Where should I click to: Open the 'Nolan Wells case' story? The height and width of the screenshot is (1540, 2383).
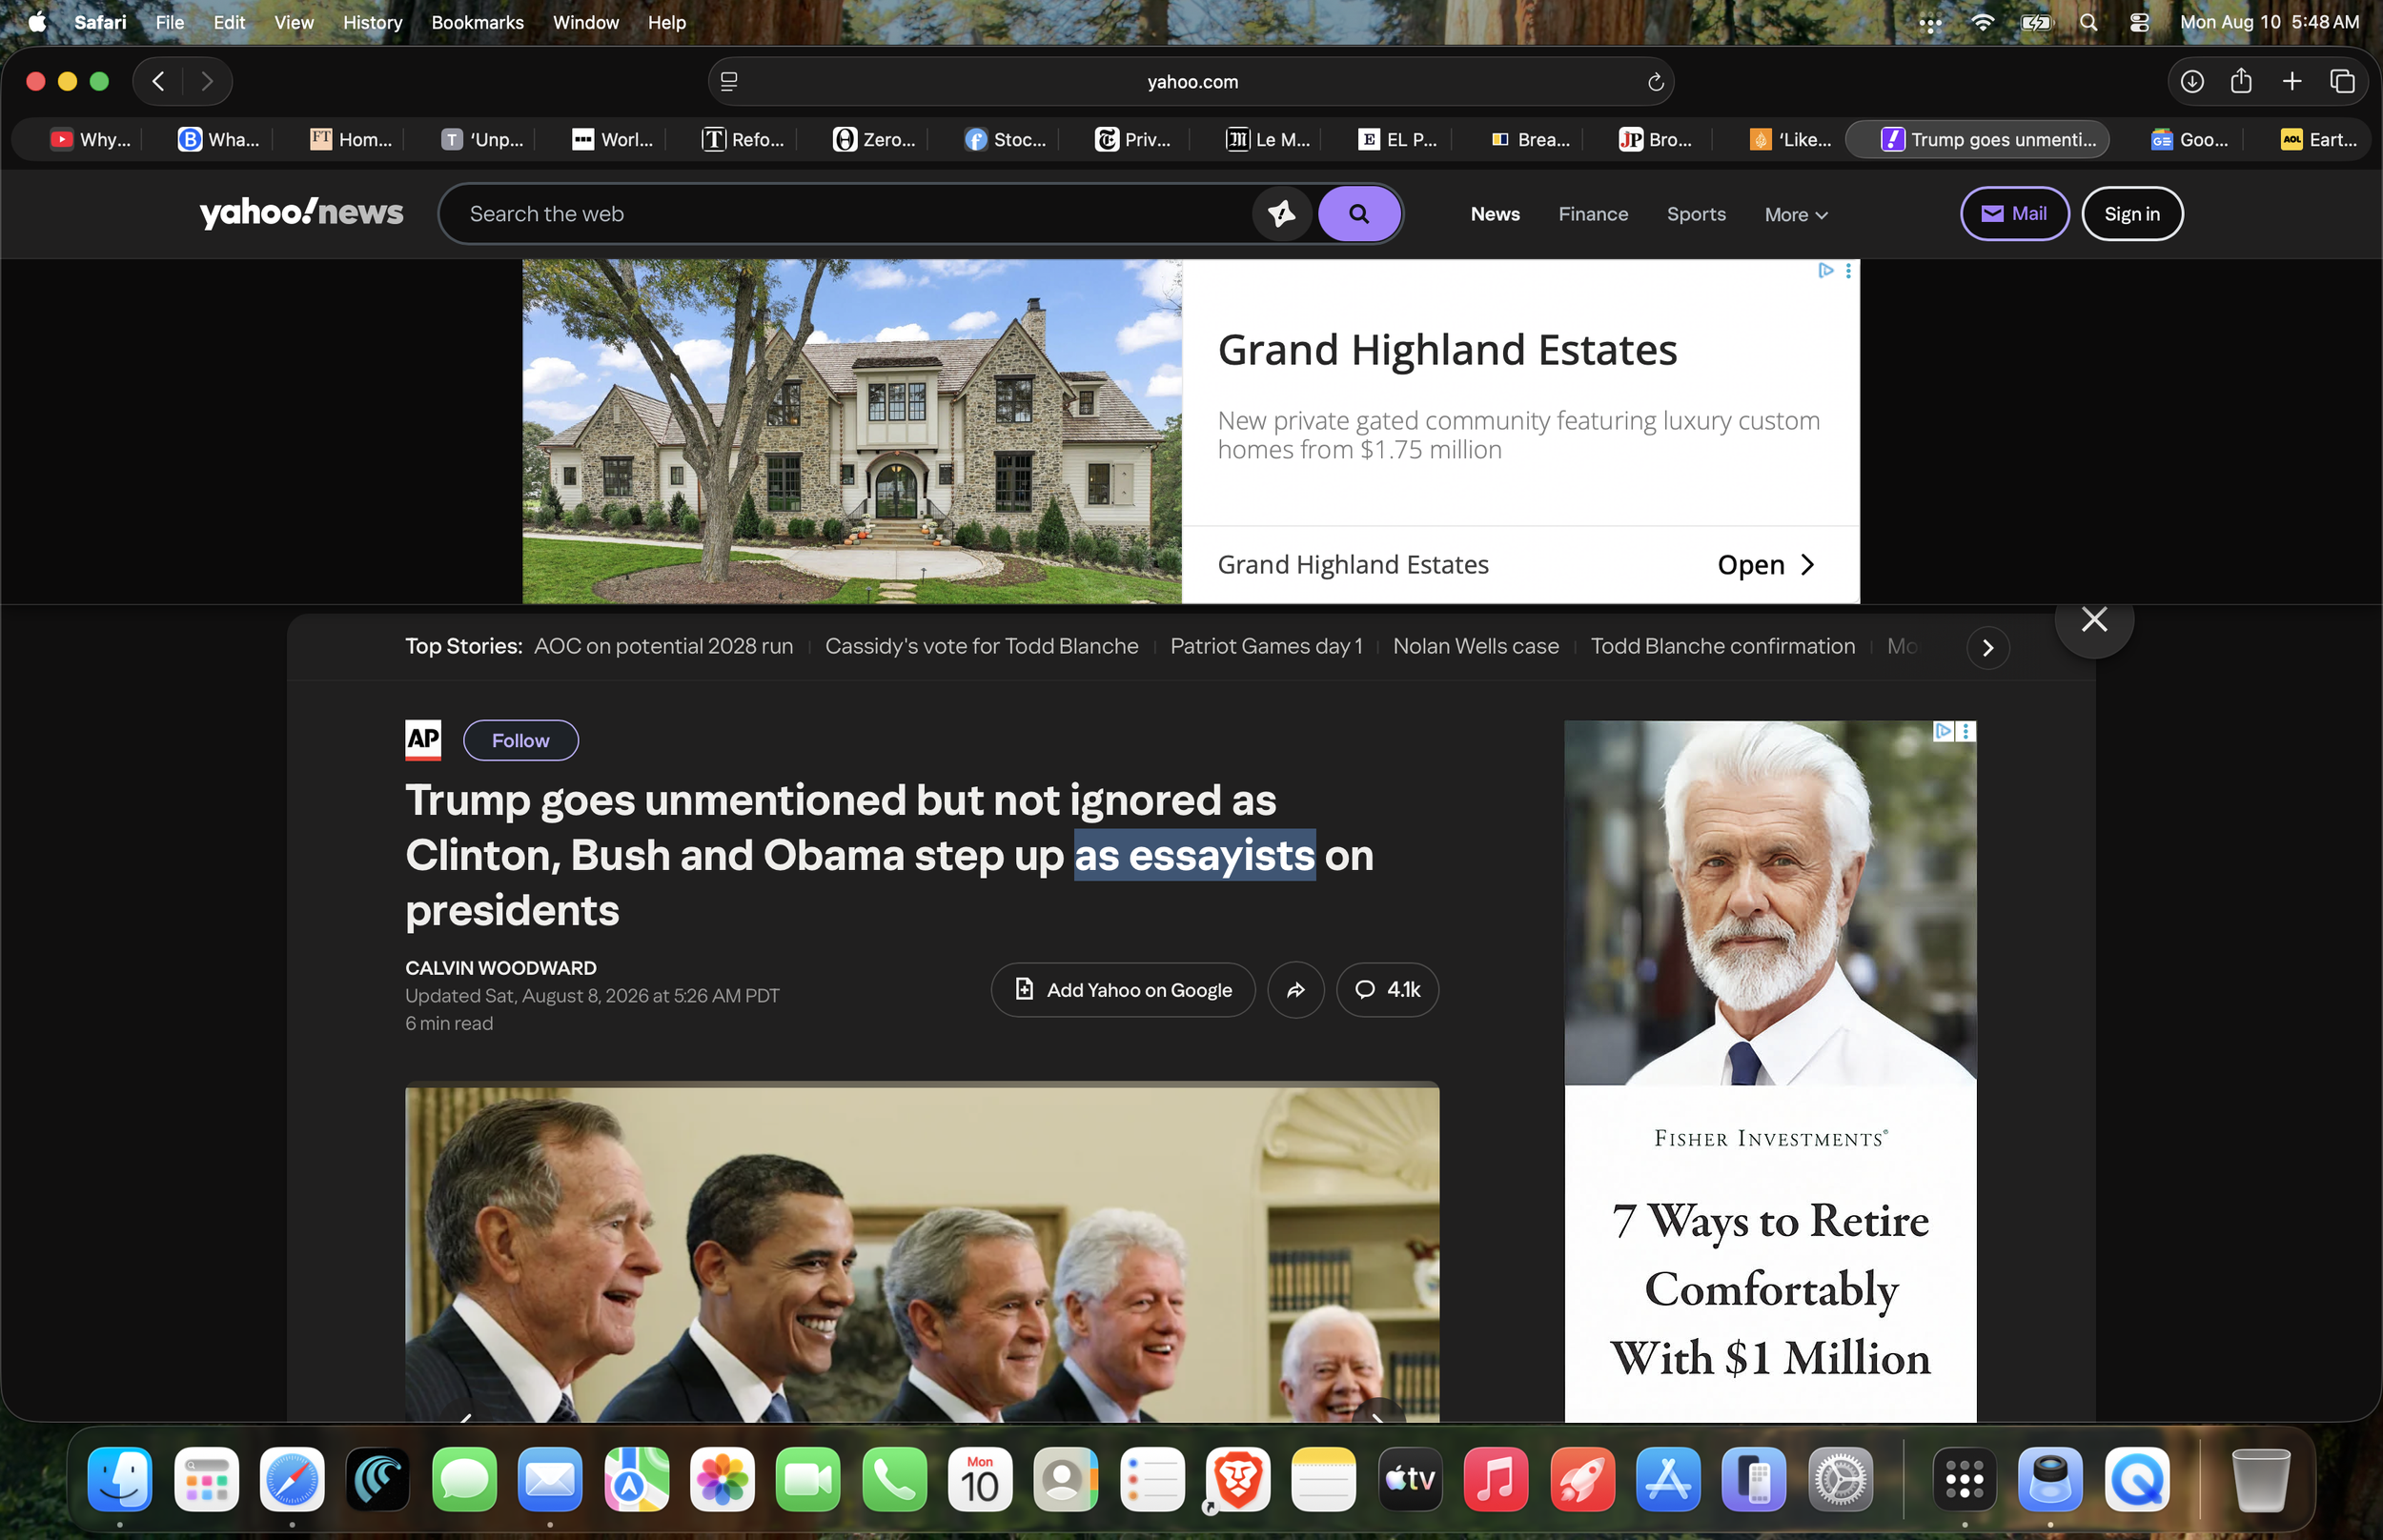(1475, 646)
